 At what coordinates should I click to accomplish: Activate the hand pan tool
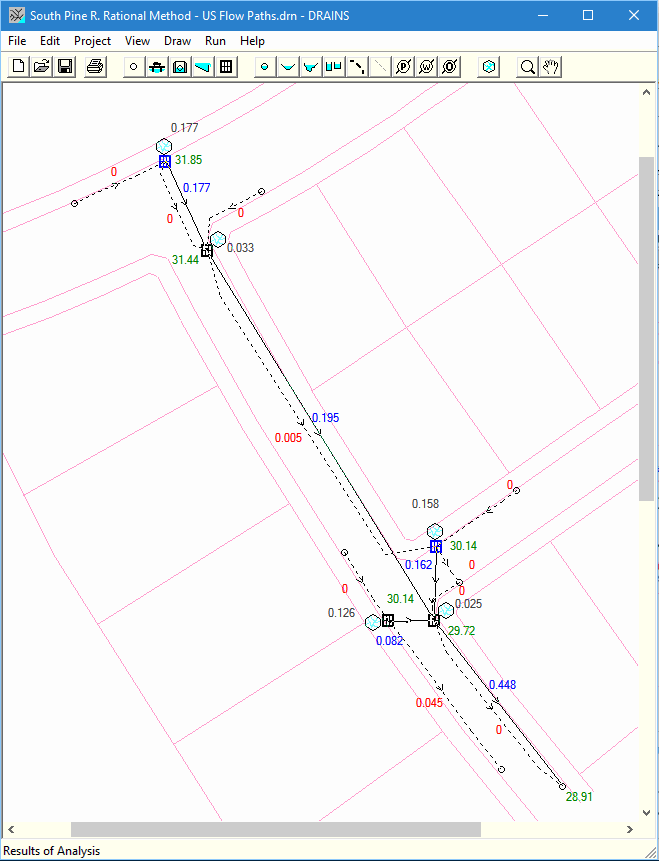(x=550, y=67)
